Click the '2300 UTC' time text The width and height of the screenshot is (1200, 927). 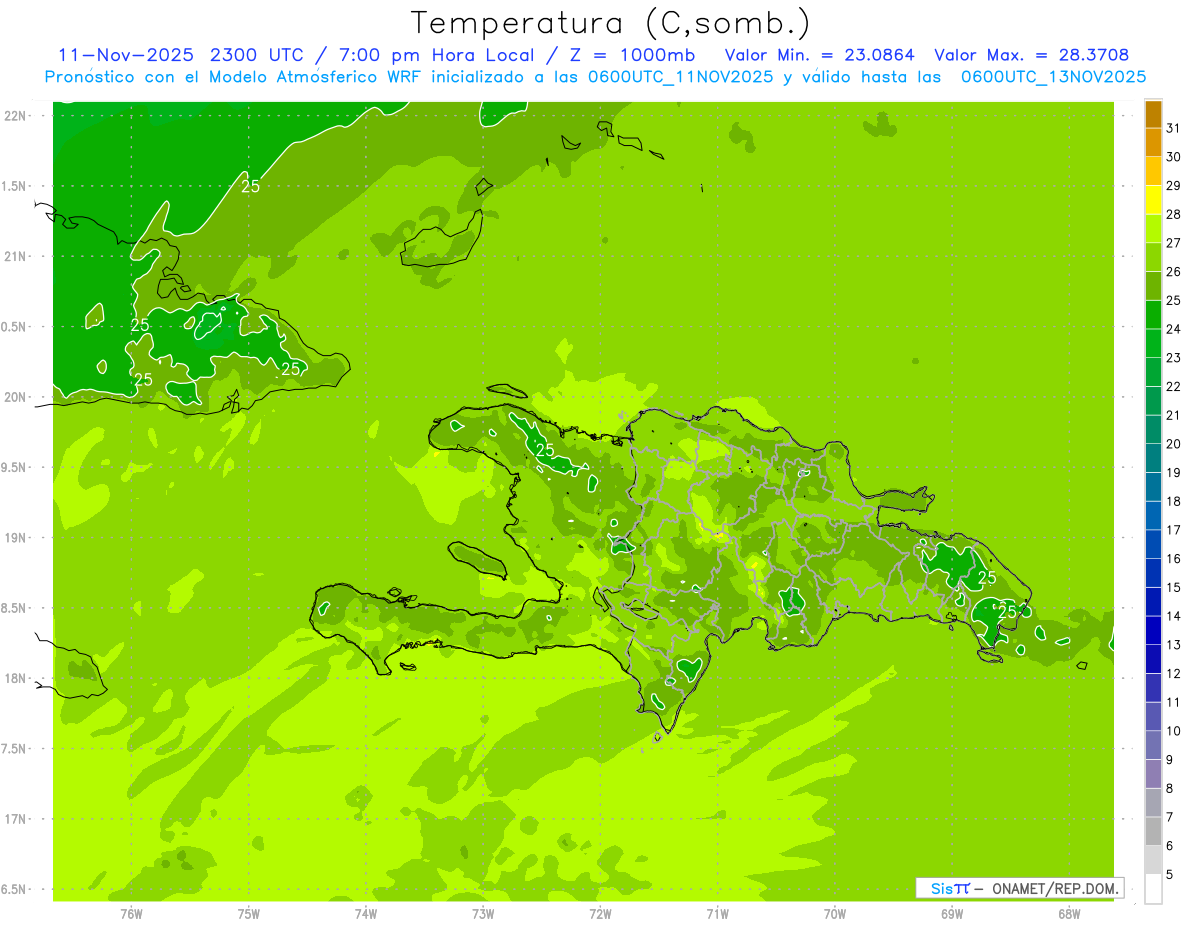pos(256,55)
